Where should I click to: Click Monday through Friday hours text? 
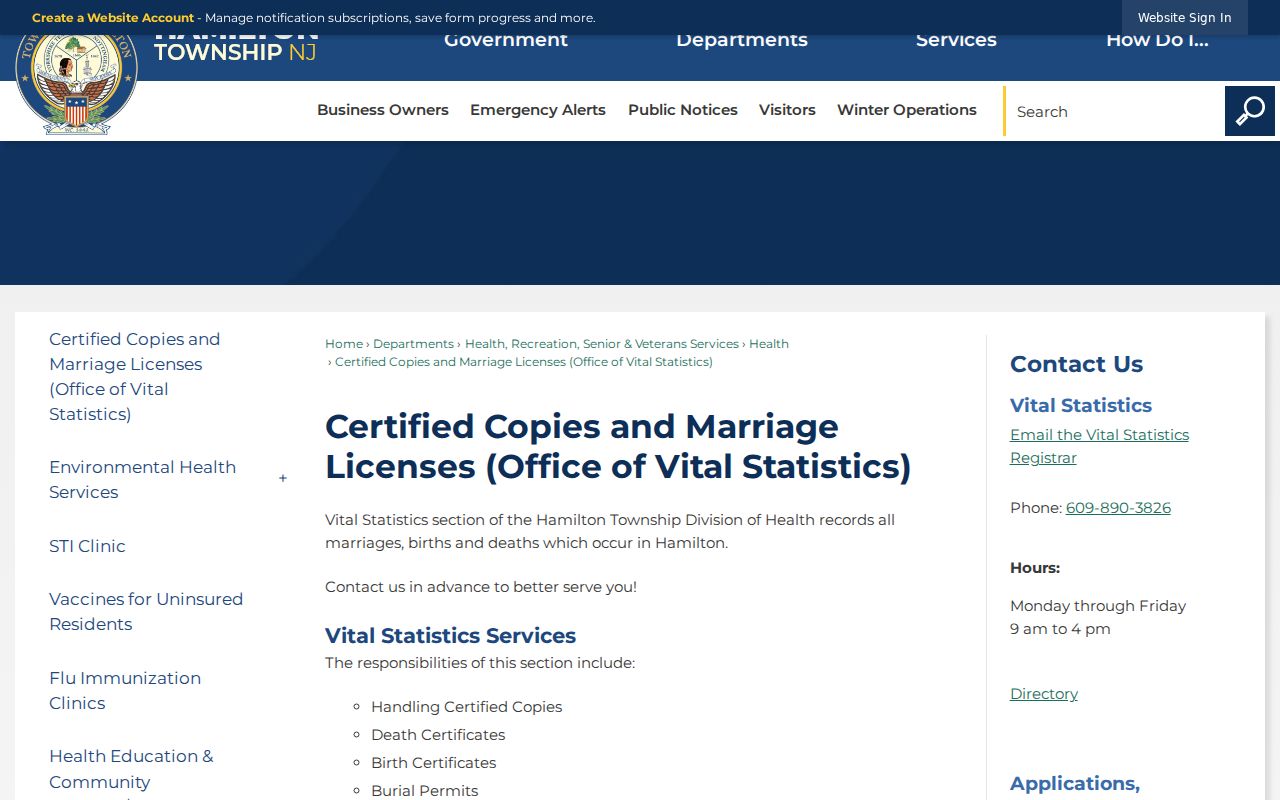click(x=1098, y=606)
